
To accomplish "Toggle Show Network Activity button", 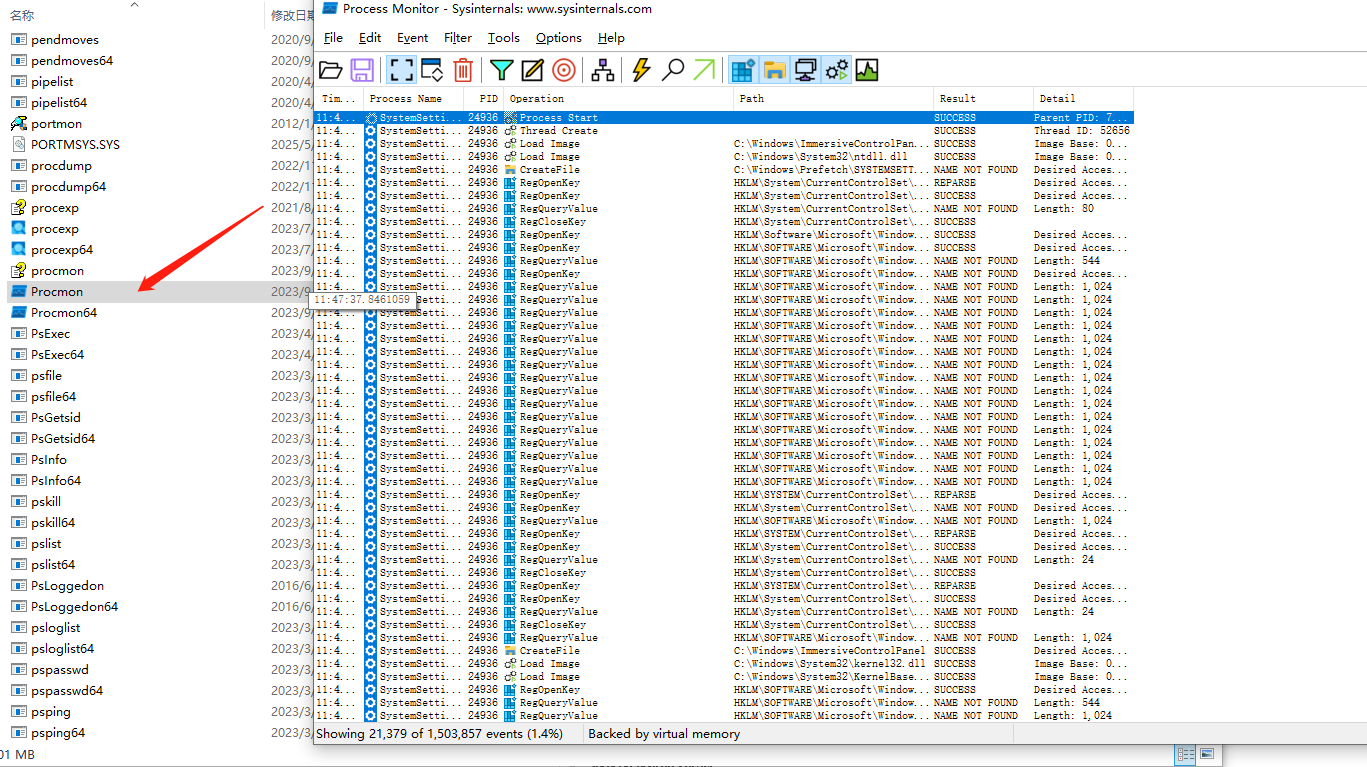I will [805, 70].
